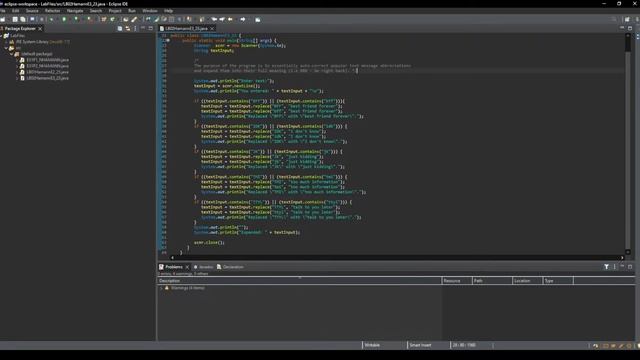The width and height of the screenshot is (640, 360).
Task: Expand the JRE System Library node
Action: (x=7, y=42)
